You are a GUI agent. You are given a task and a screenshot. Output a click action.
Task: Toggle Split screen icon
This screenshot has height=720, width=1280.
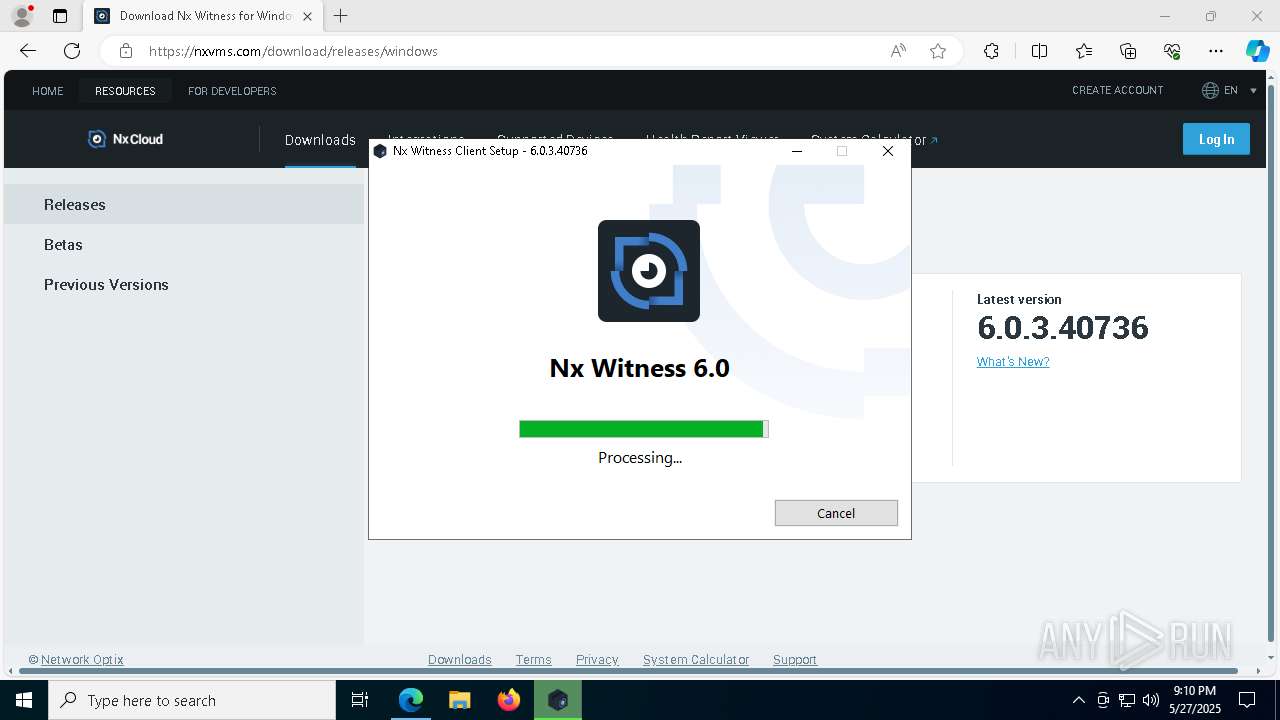[1039, 51]
